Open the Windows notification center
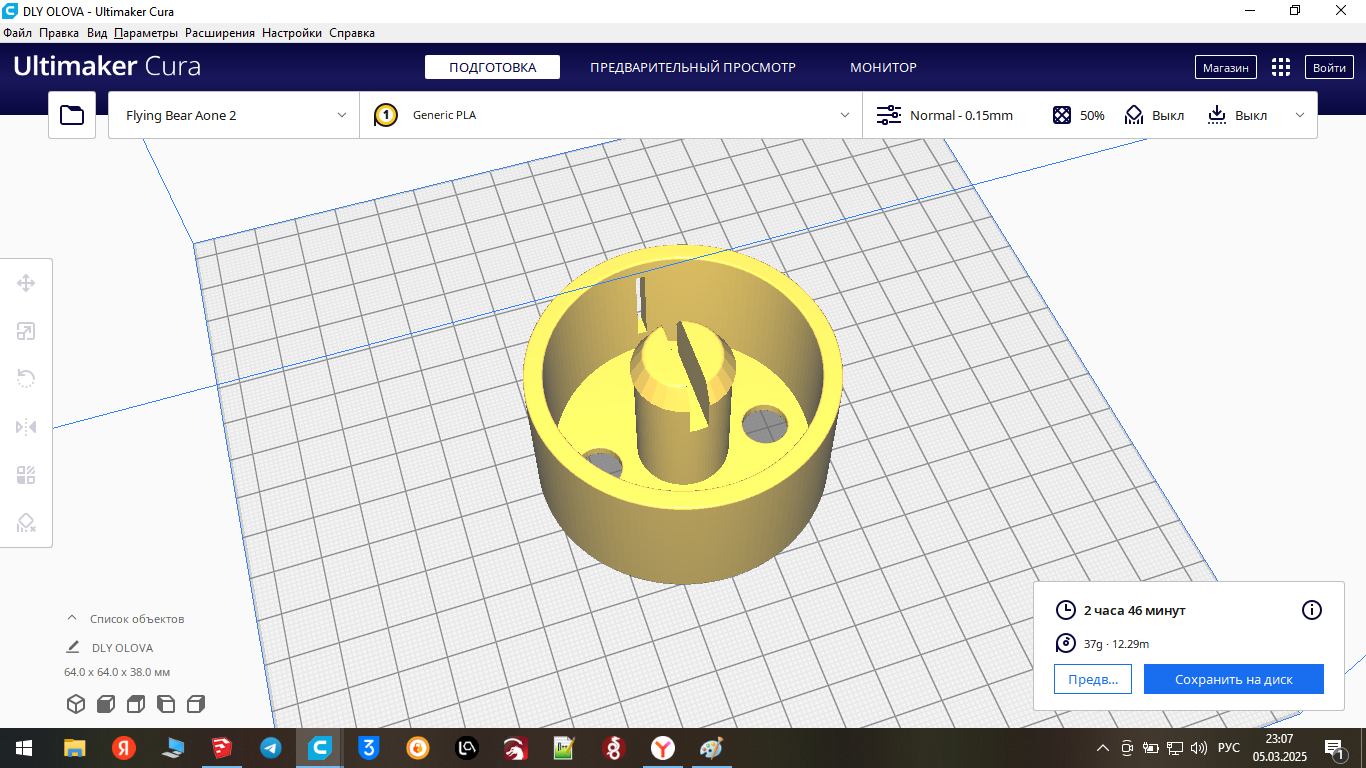Image resolution: width=1366 pixels, height=768 pixels. coord(1334,747)
